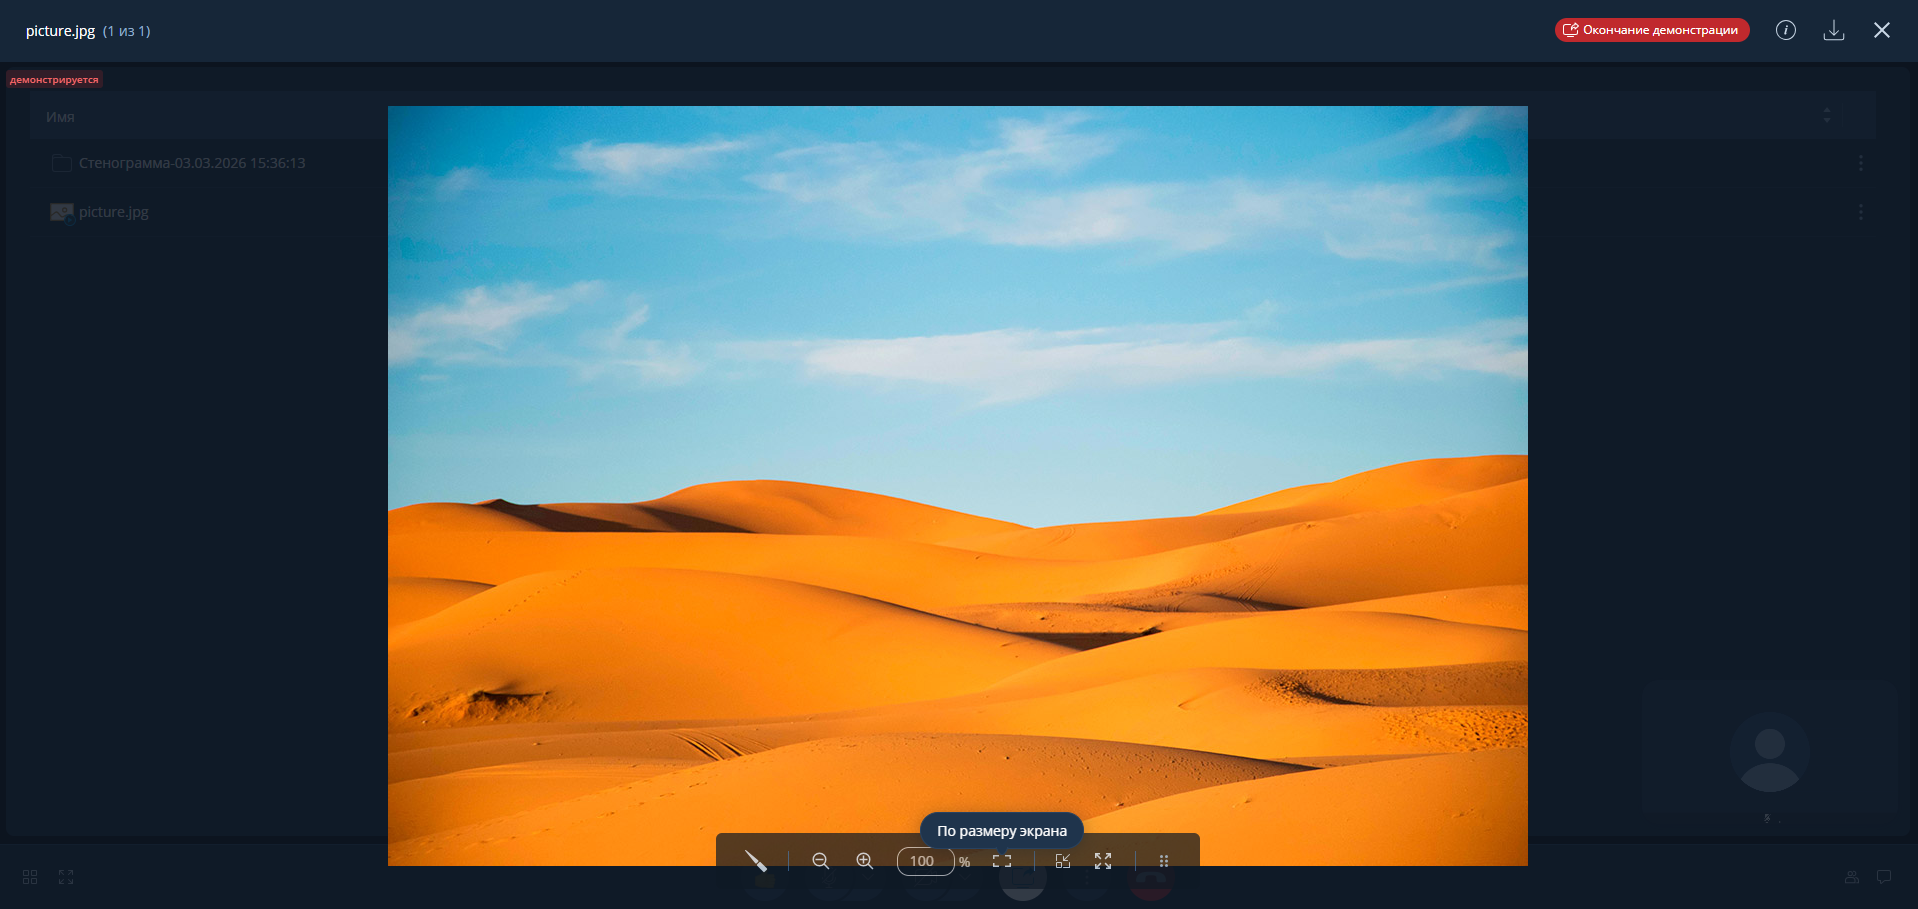Viewport: 1918px width, 909px height.
Task: Download picture.jpg using the download icon
Action: click(1833, 30)
